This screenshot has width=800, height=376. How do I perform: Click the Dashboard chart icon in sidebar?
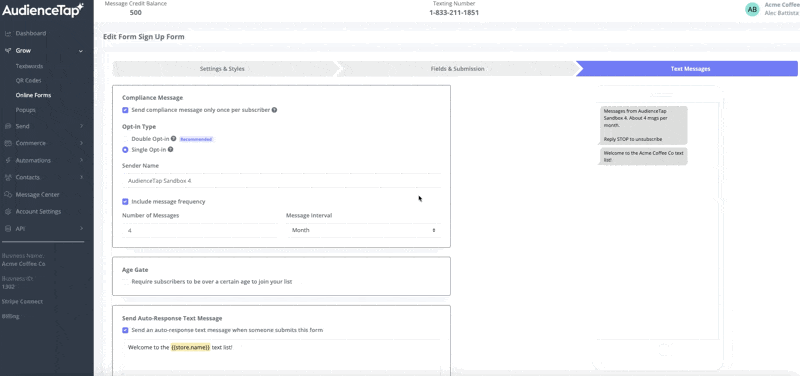click(8, 34)
